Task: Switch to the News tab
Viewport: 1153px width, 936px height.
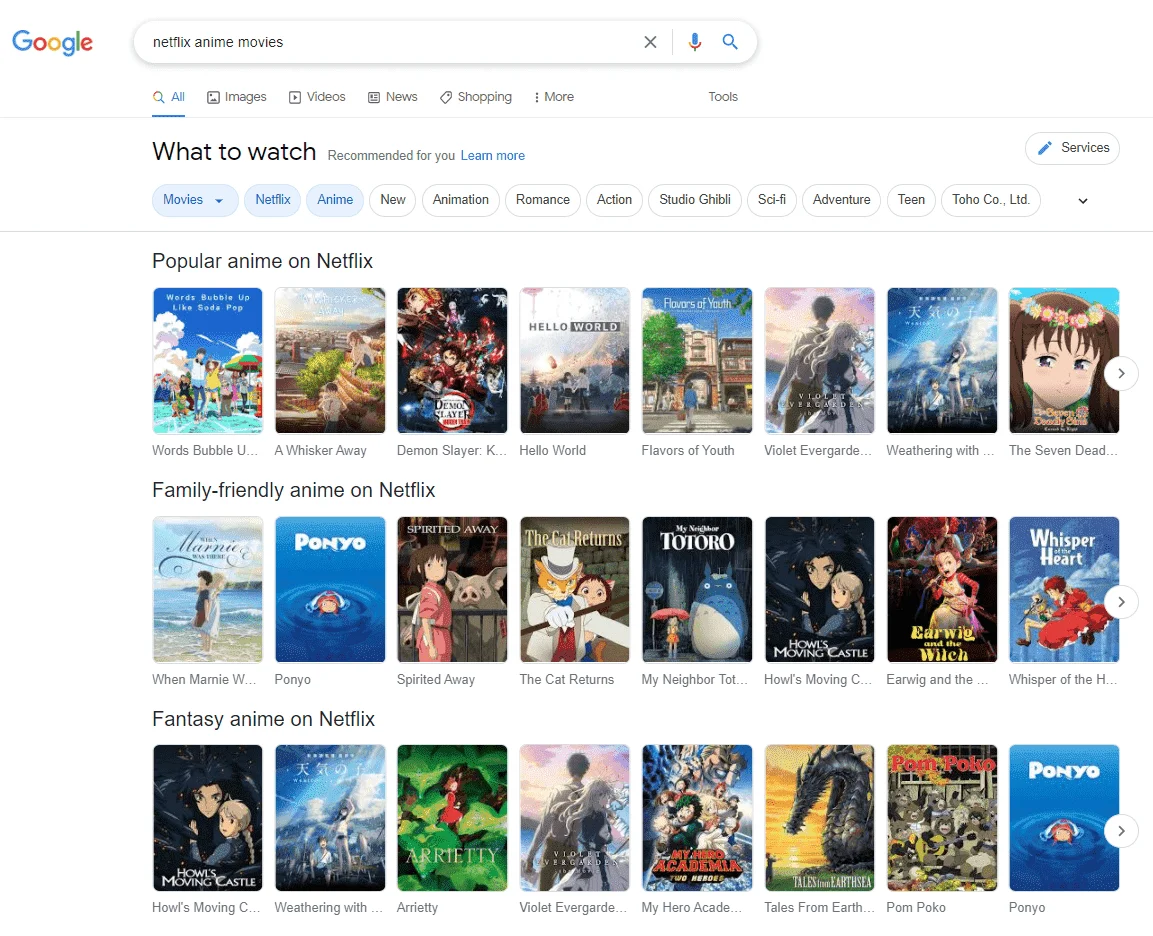Action: pyautogui.click(x=393, y=97)
